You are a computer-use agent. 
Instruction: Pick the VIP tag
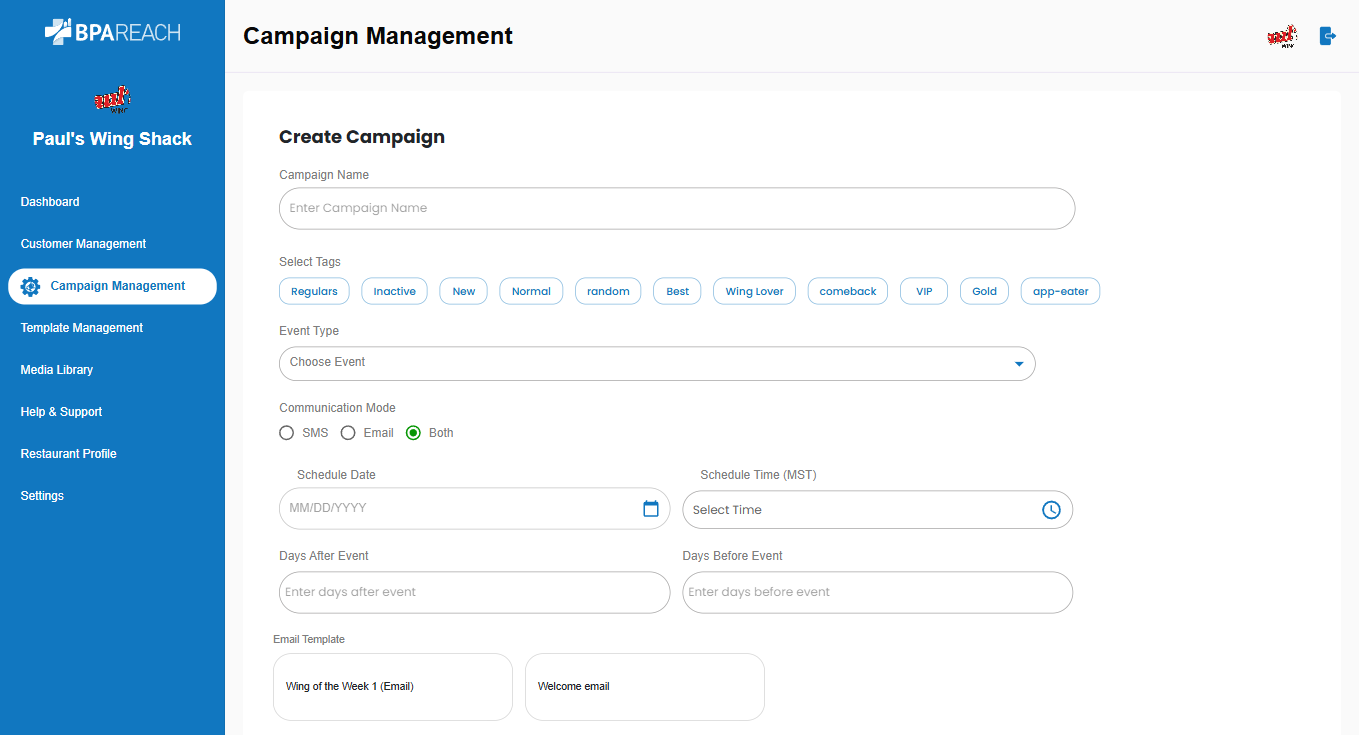point(923,291)
